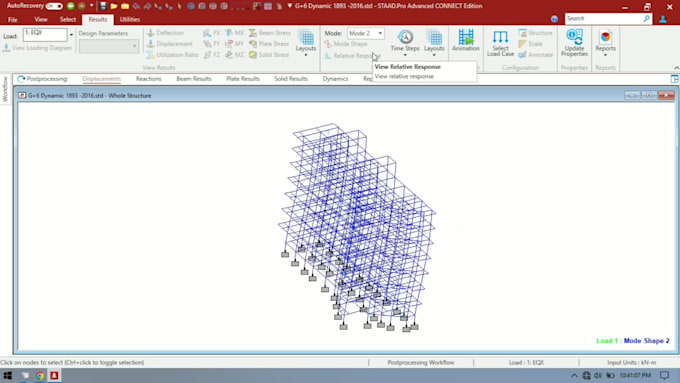Open the notification center icon
The height and width of the screenshot is (383, 680).
(664, 376)
